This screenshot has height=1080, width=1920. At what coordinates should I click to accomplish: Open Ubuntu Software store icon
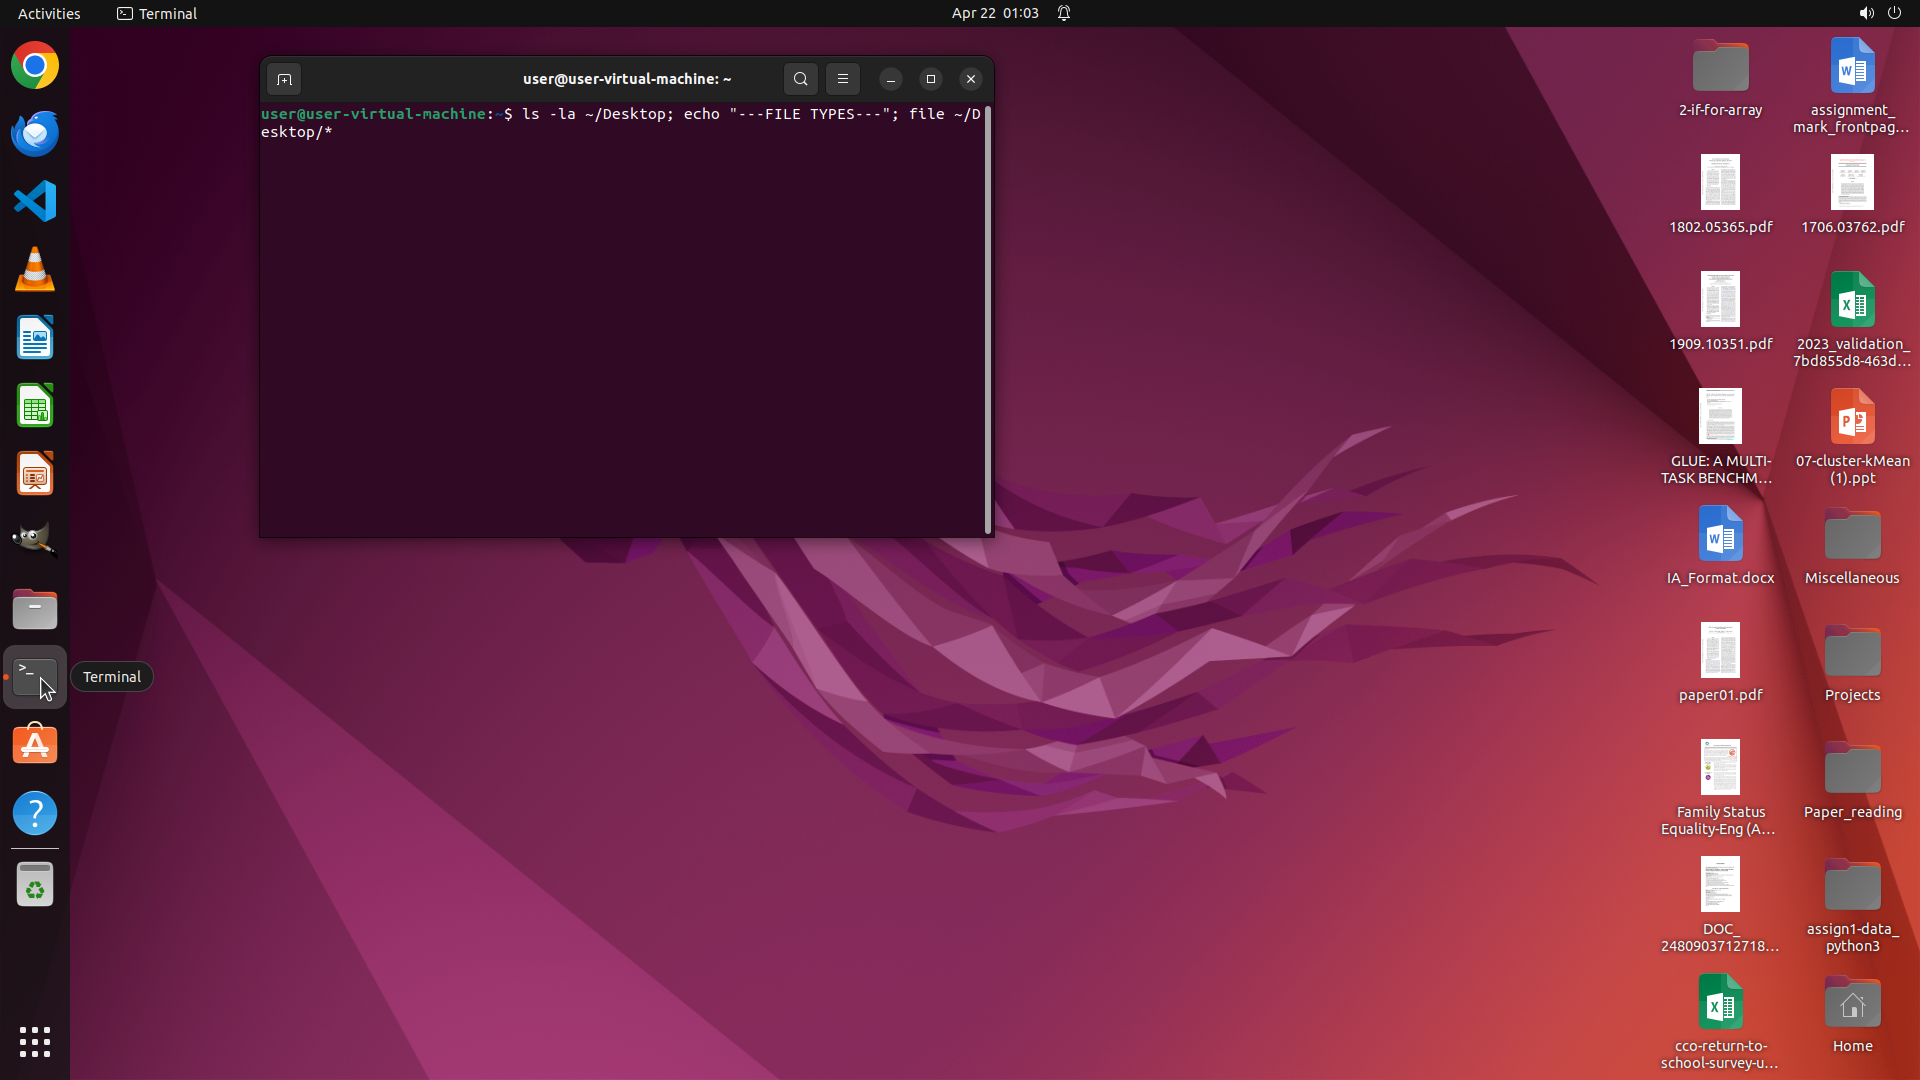35,746
